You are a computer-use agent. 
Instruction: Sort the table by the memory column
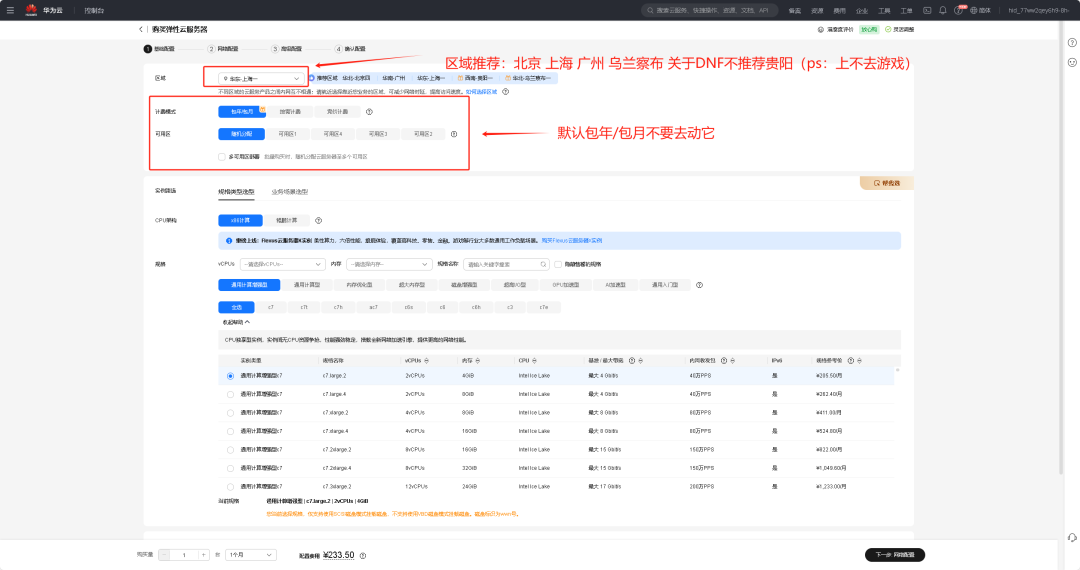click(x=477, y=361)
